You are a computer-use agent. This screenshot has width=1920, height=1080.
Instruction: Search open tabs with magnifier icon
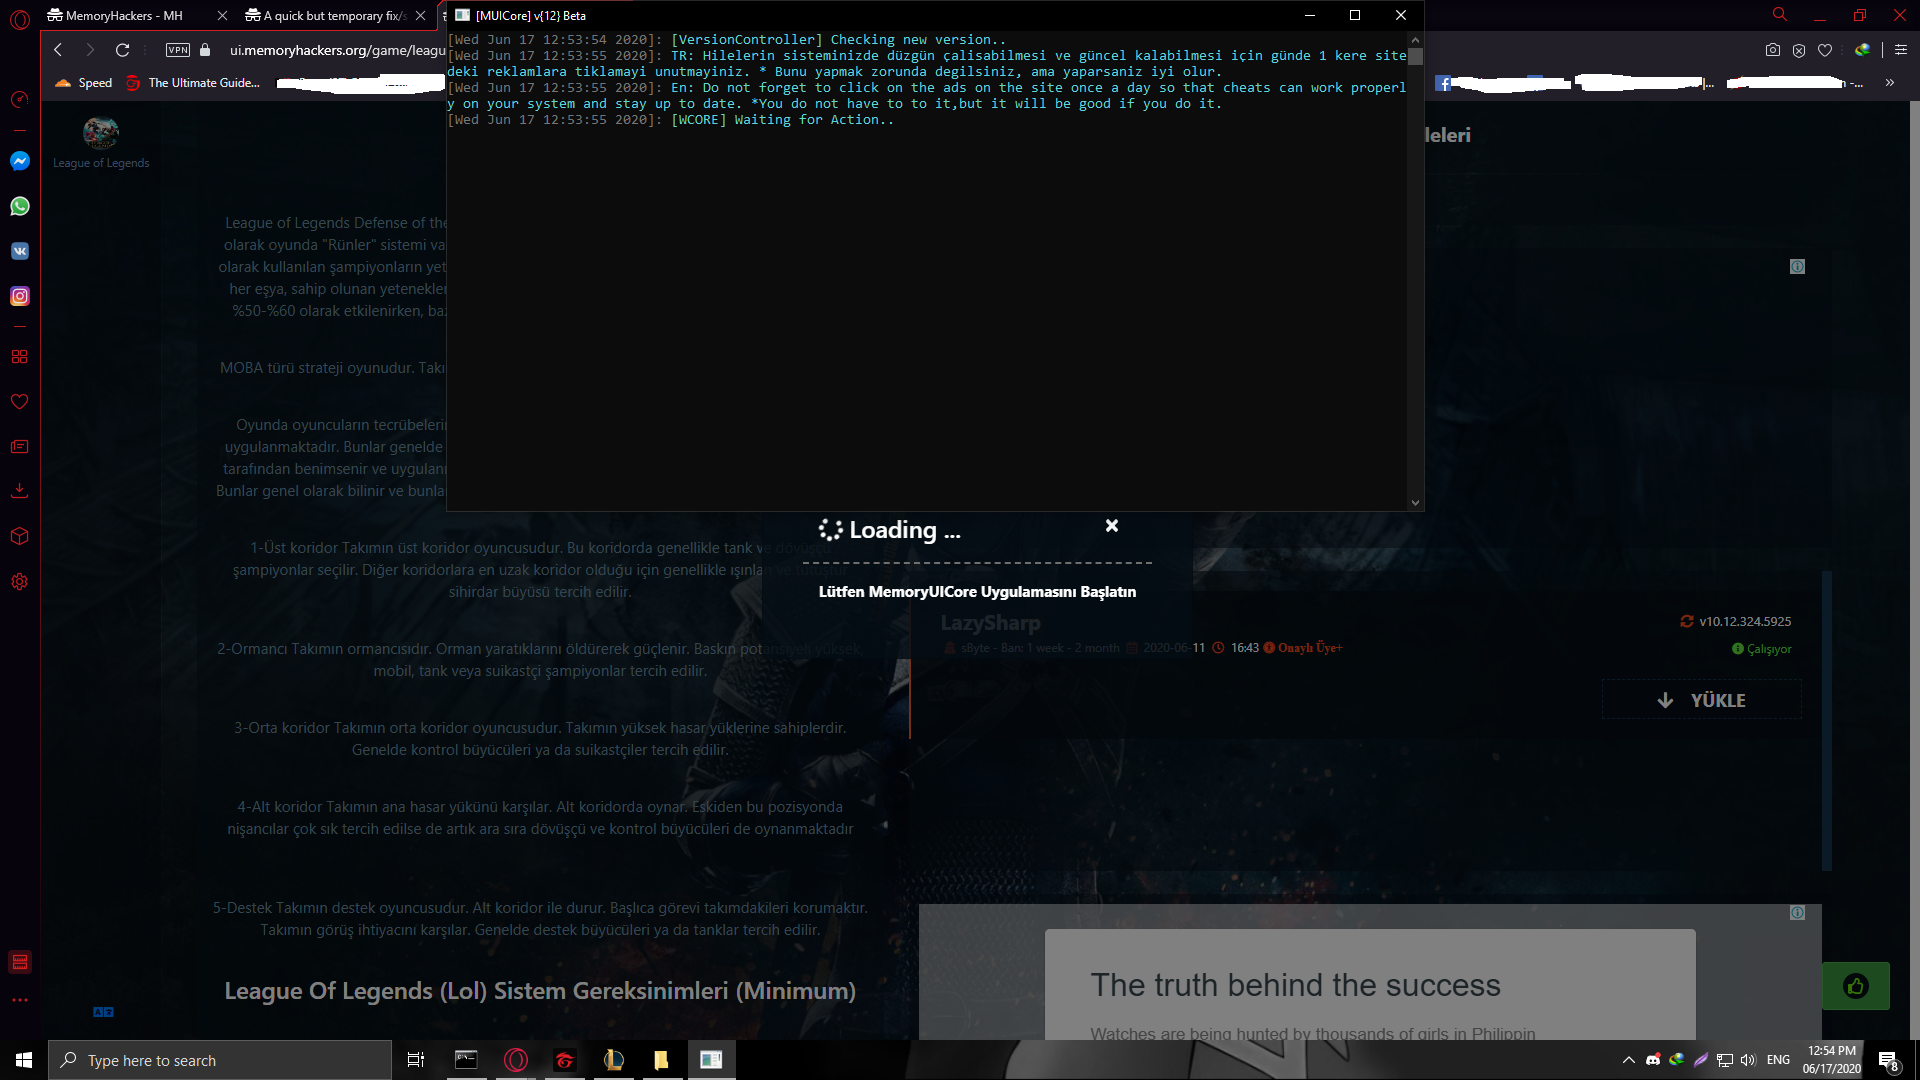click(x=1780, y=15)
